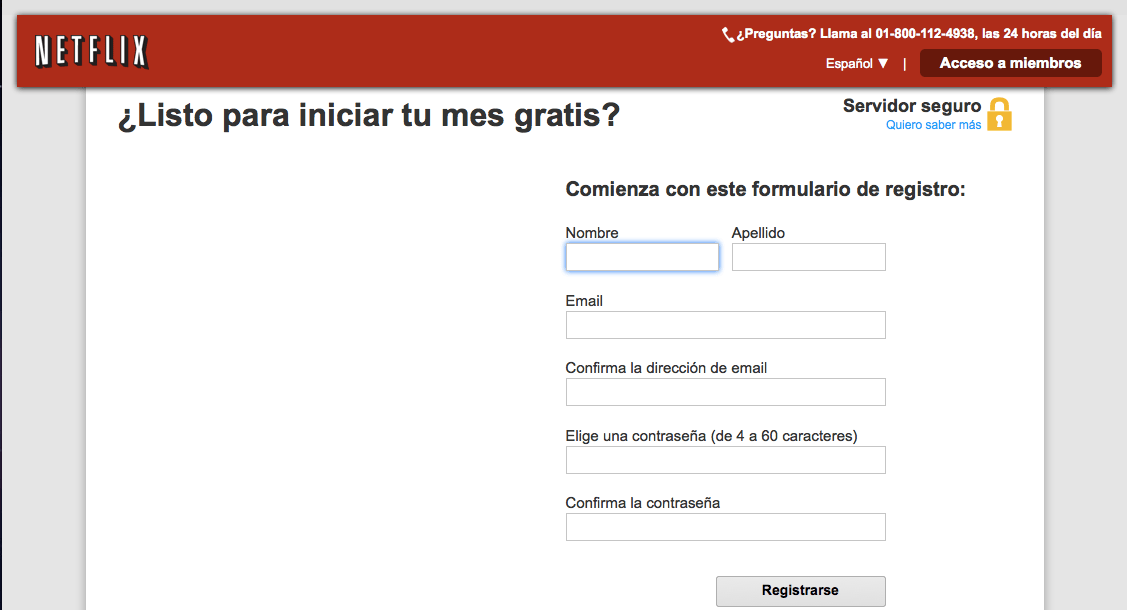The width and height of the screenshot is (1127, 610).
Task: Click the Comienza con este formulario heading
Action: click(765, 189)
